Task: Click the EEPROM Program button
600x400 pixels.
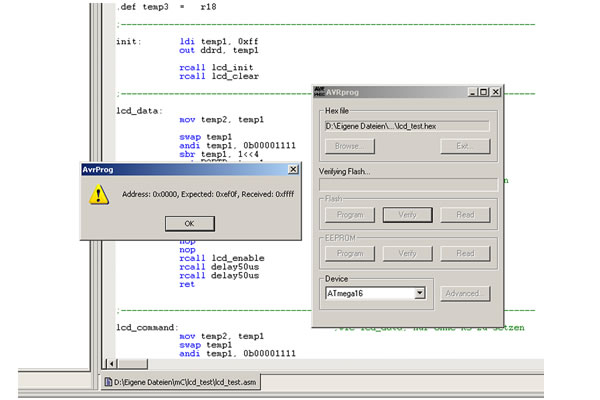Action: point(350,253)
